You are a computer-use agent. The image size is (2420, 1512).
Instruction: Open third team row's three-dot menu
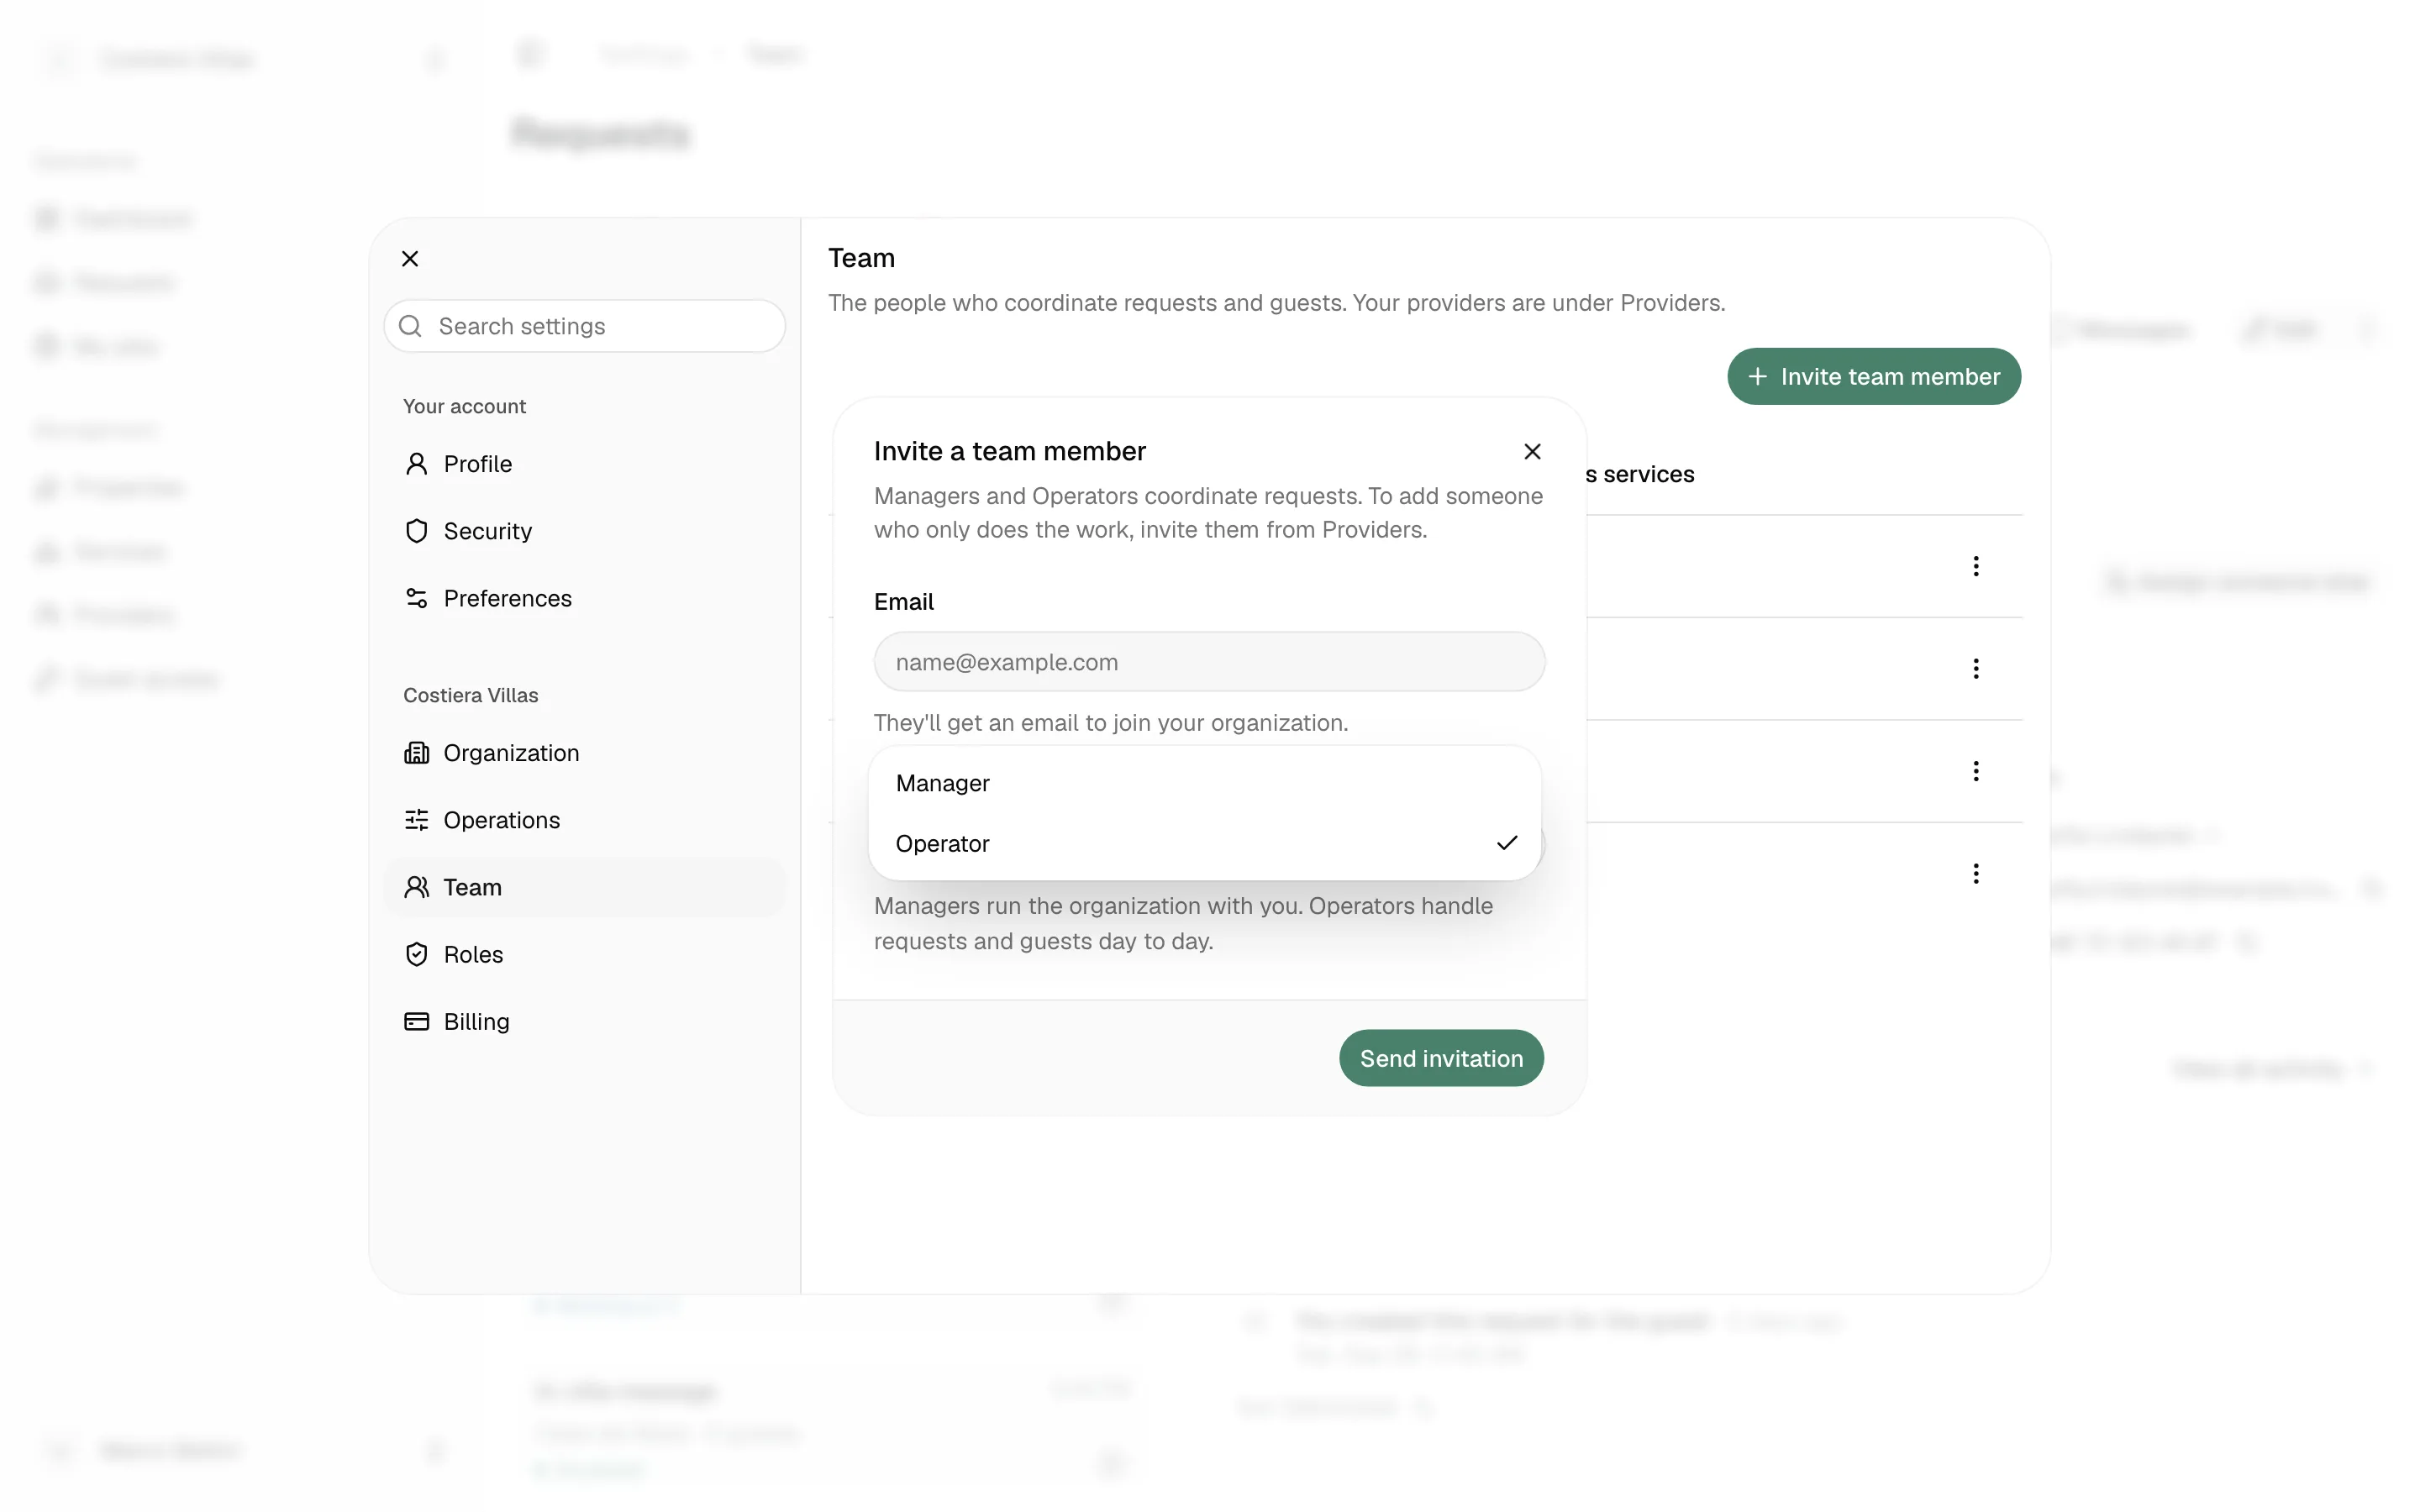[x=1975, y=771]
